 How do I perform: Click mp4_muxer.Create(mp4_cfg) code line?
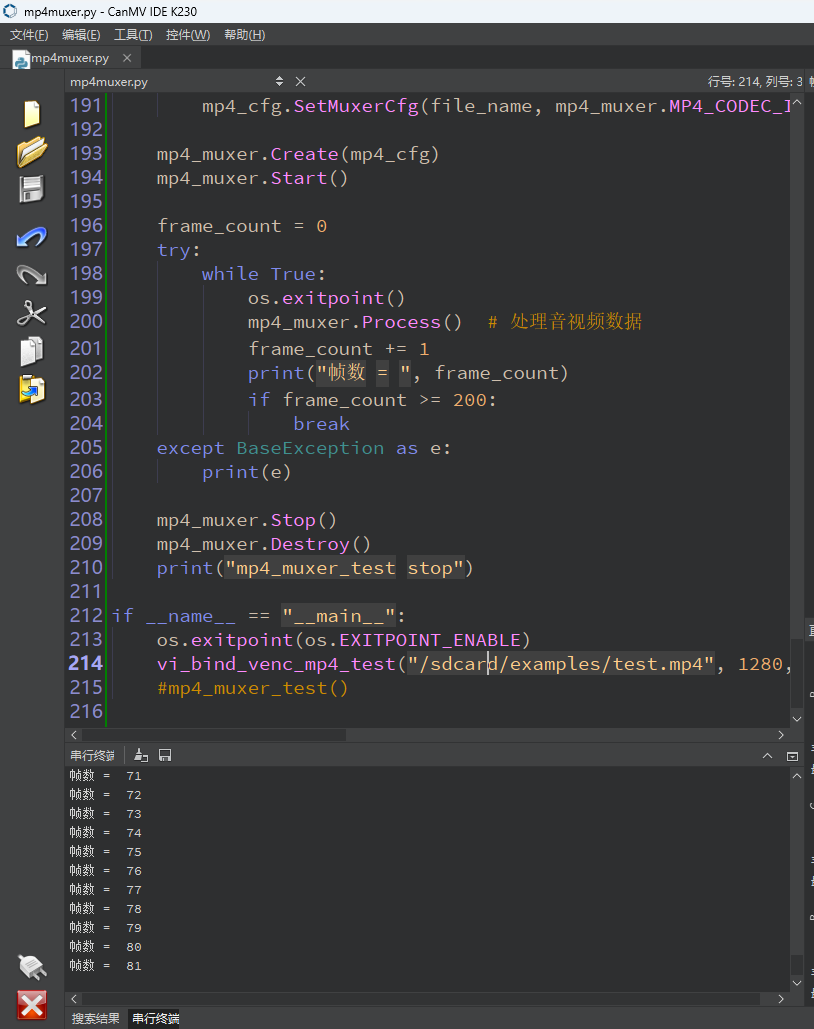click(297, 154)
